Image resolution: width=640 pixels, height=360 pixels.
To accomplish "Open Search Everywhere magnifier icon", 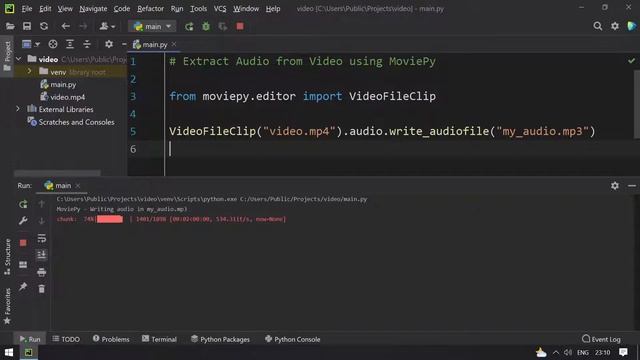I will pyautogui.click(x=598, y=27).
